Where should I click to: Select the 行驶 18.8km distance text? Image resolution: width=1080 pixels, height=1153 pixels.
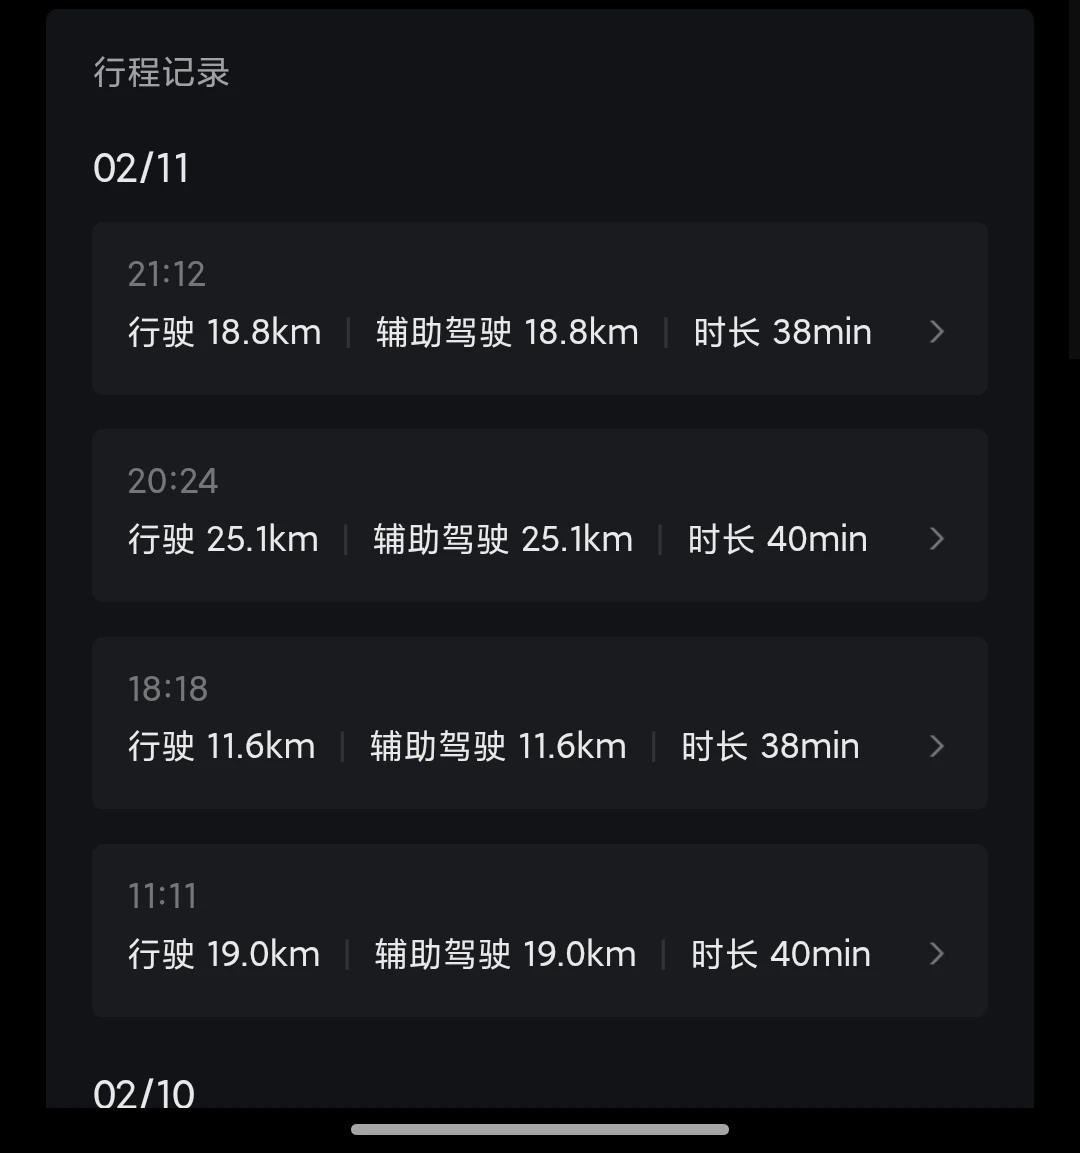[225, 332]
